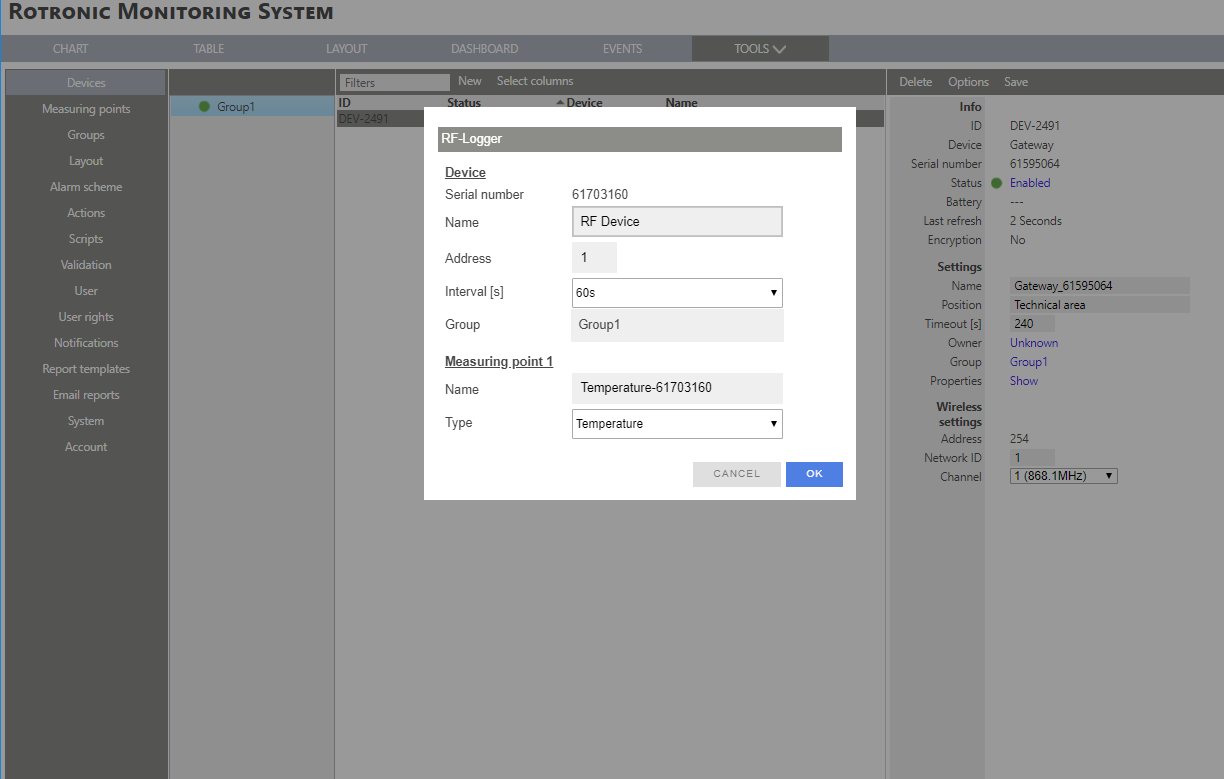Switch to the EVENTS tab
The width and height of the screenshot is (1224, 779).
pos(622,49)
